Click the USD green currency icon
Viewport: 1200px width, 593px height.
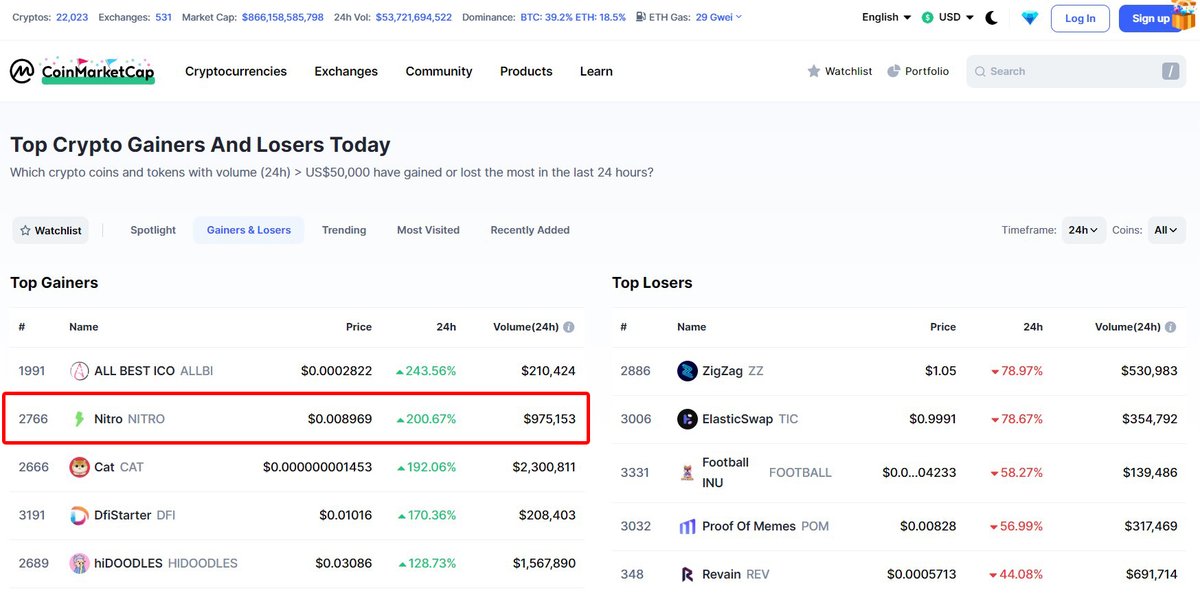[x=928, y=18]
